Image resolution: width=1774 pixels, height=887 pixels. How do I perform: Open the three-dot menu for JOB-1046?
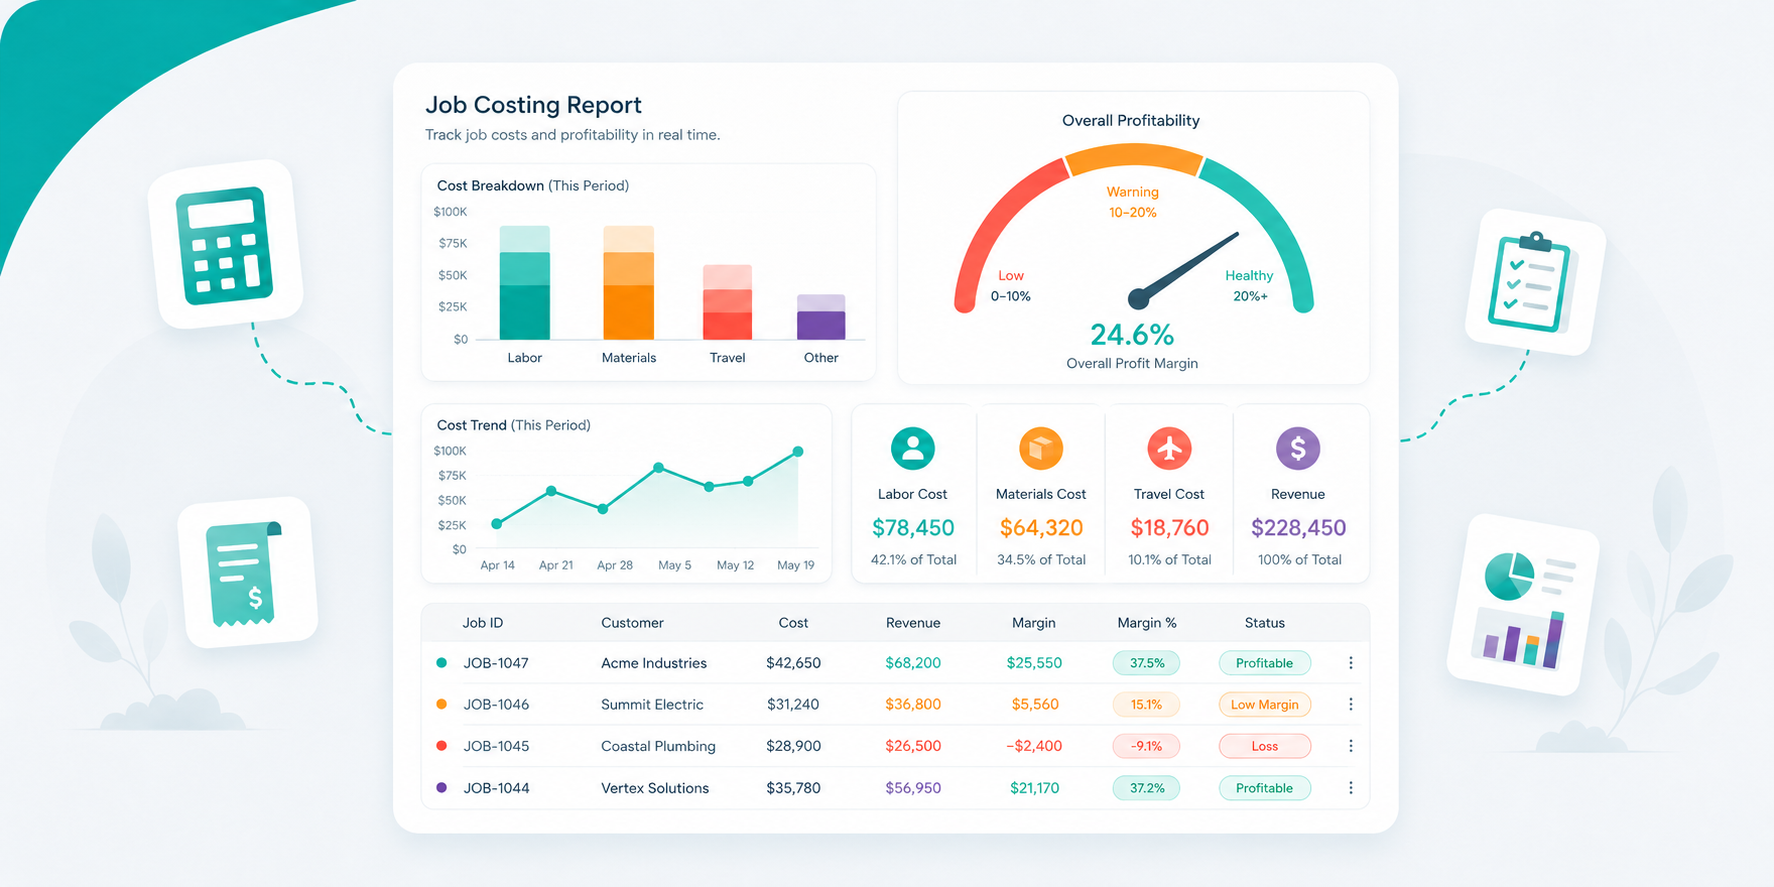[1351, 705]
